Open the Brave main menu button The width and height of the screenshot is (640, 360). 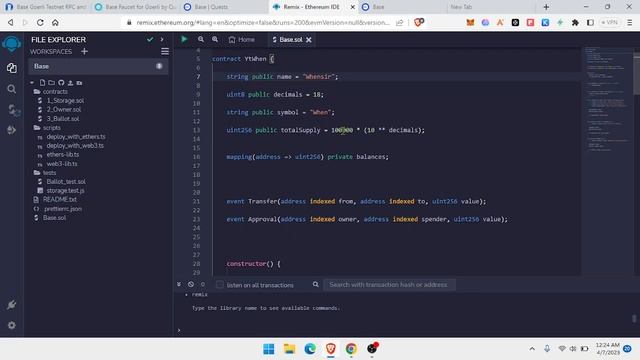coord(630,22)
